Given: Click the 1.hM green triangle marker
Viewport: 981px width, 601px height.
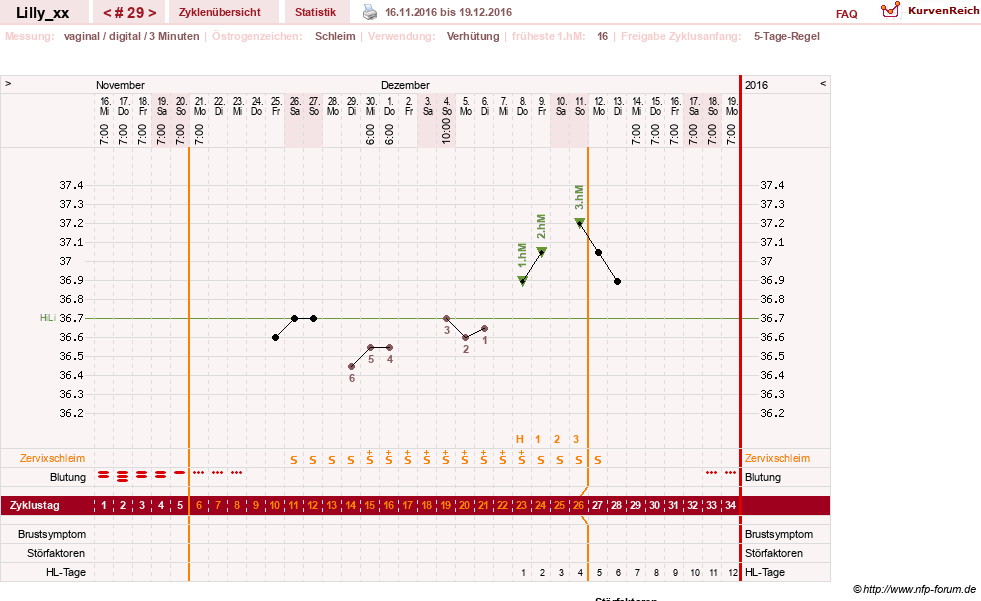Looking at the screenshot, I should (x=522, y=280).
